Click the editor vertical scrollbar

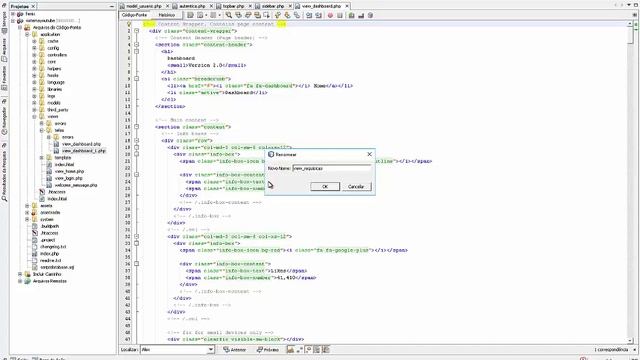click(x=631, y=182)
